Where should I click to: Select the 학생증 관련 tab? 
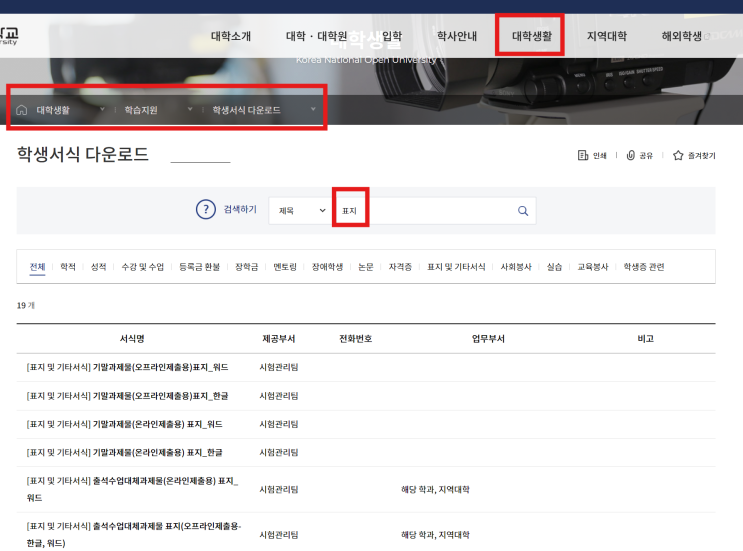click(x=643, y=267)
